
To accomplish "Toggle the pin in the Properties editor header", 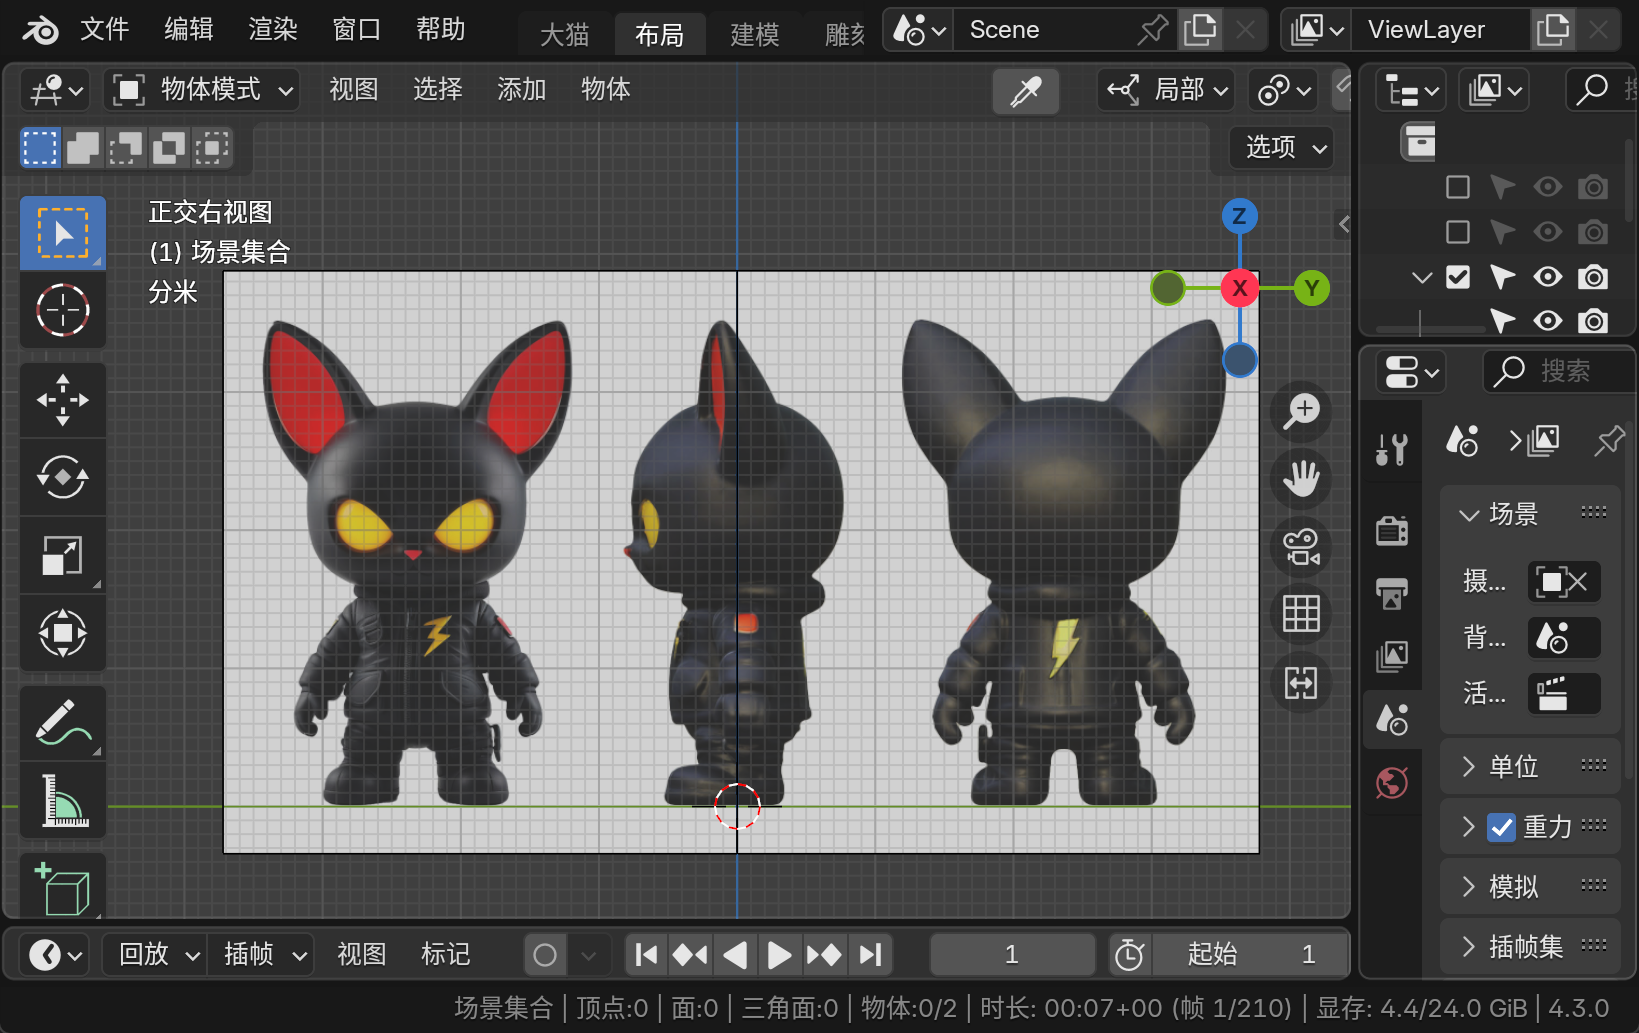I will [1609, 440].
